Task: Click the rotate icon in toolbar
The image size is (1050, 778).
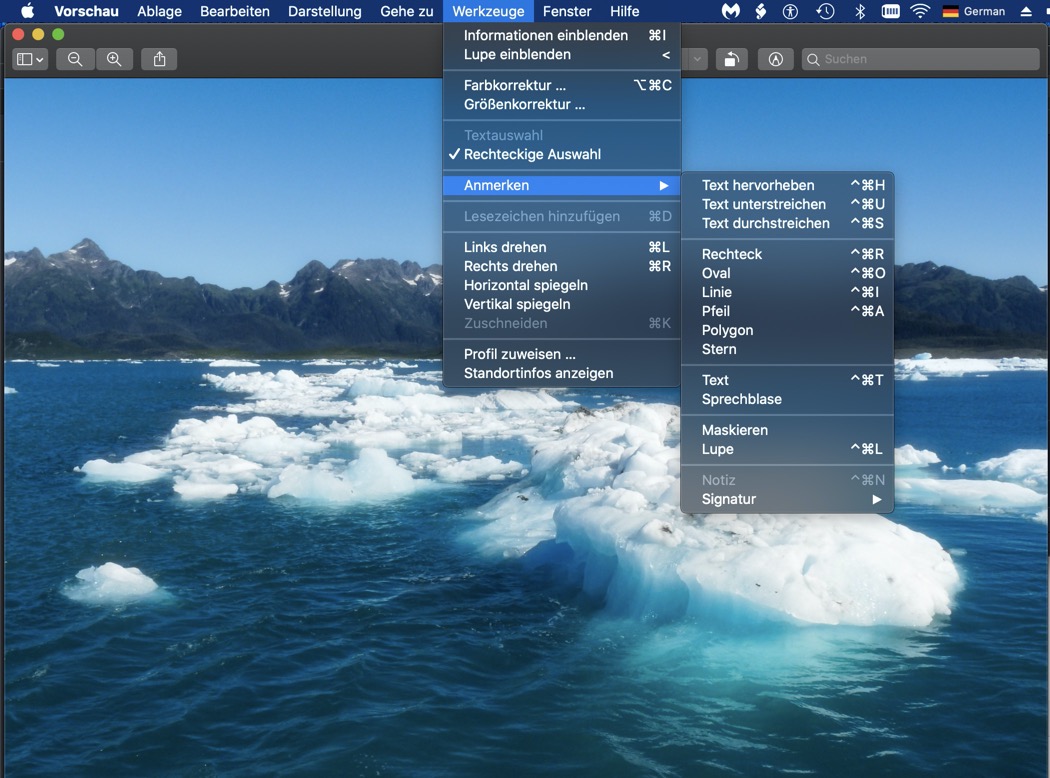Action: tap(731, 60)
